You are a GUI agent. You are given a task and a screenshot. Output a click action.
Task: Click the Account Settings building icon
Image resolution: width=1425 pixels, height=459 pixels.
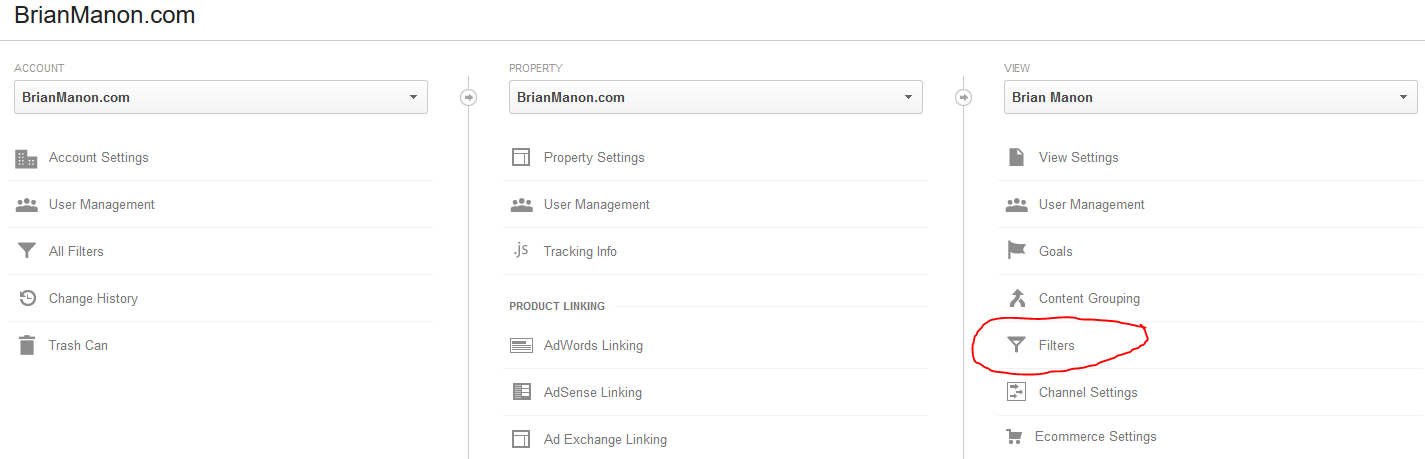[26, 158]
